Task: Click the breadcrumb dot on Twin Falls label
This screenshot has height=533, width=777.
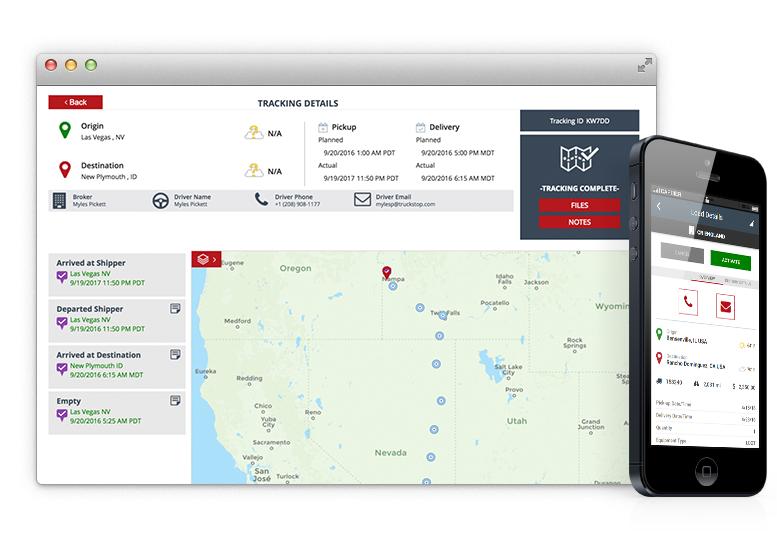Action: coord(443,316)
